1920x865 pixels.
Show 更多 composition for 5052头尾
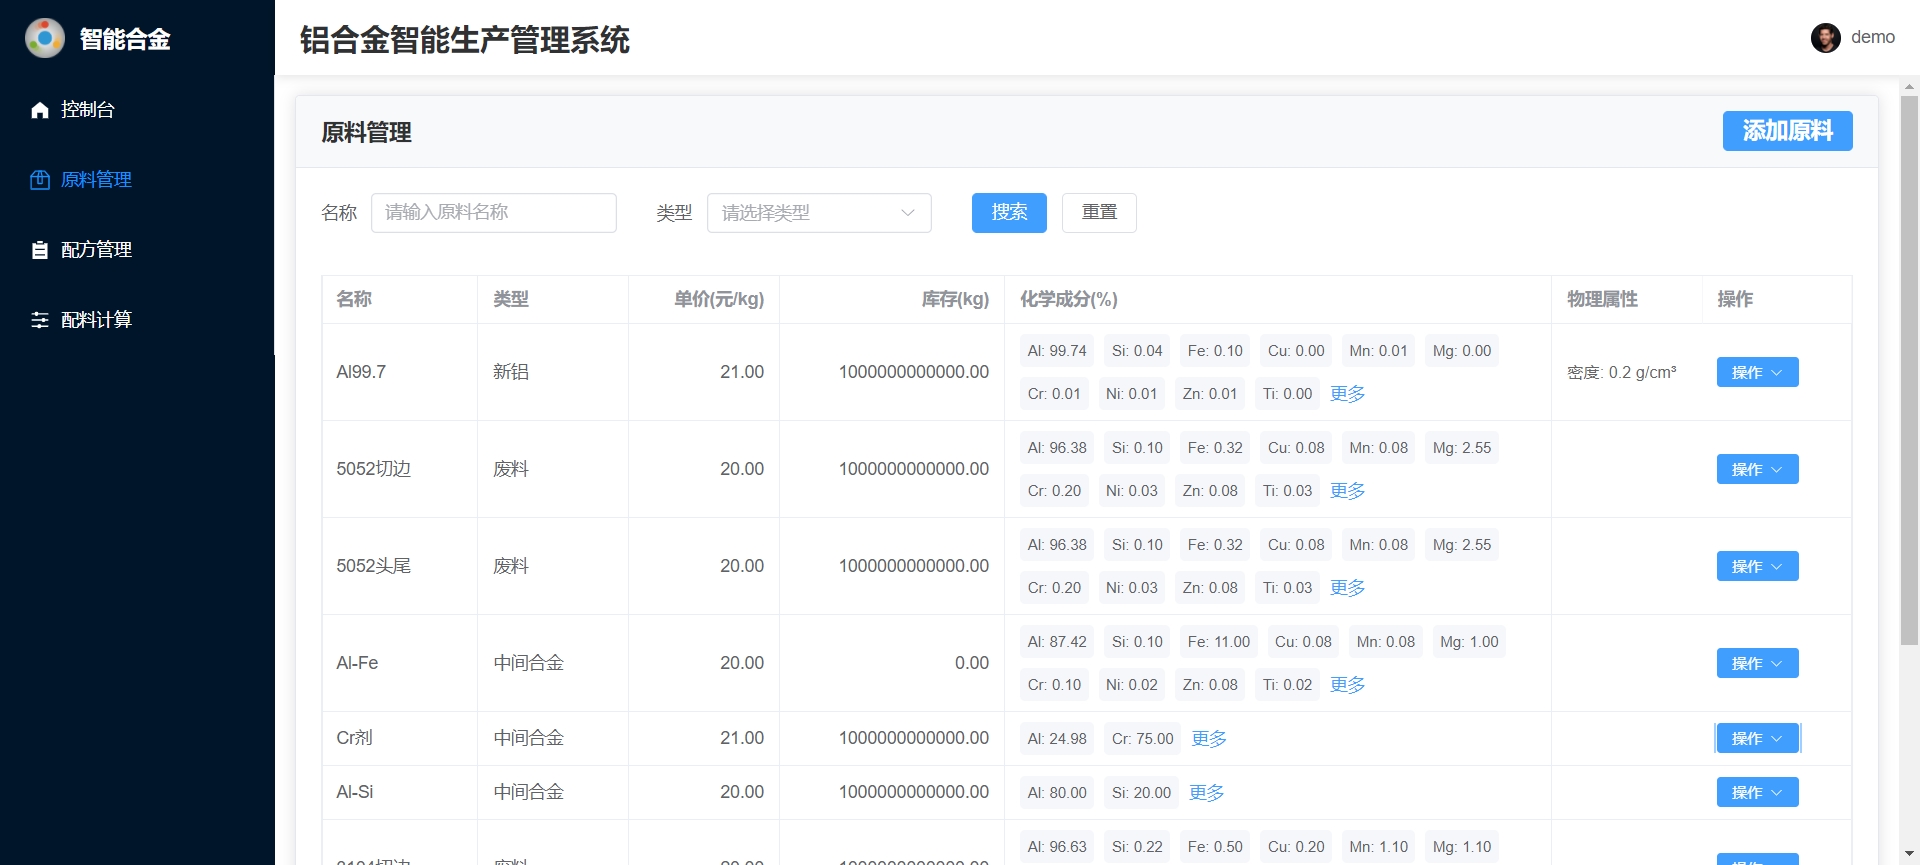point(1347,588)
